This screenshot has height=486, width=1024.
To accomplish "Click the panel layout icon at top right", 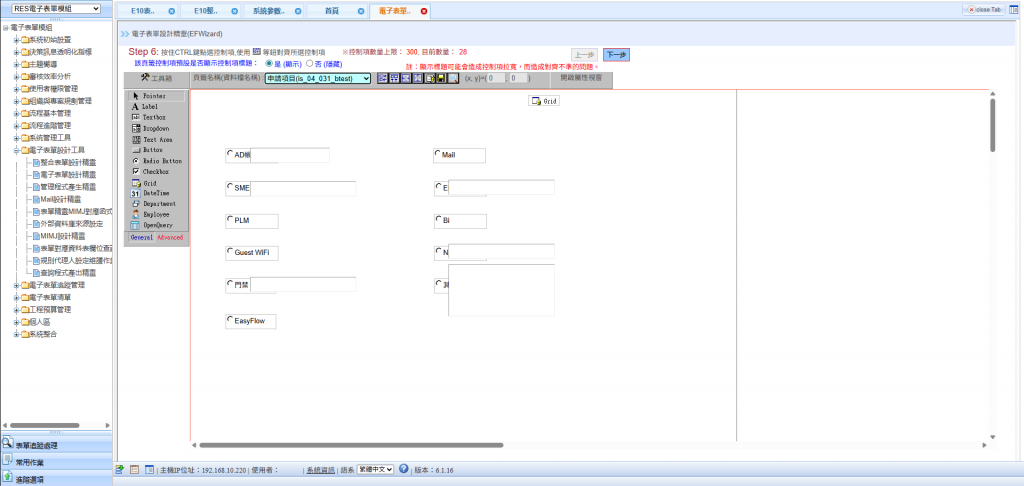I will pyautogui.click(x=1014, y=10).
